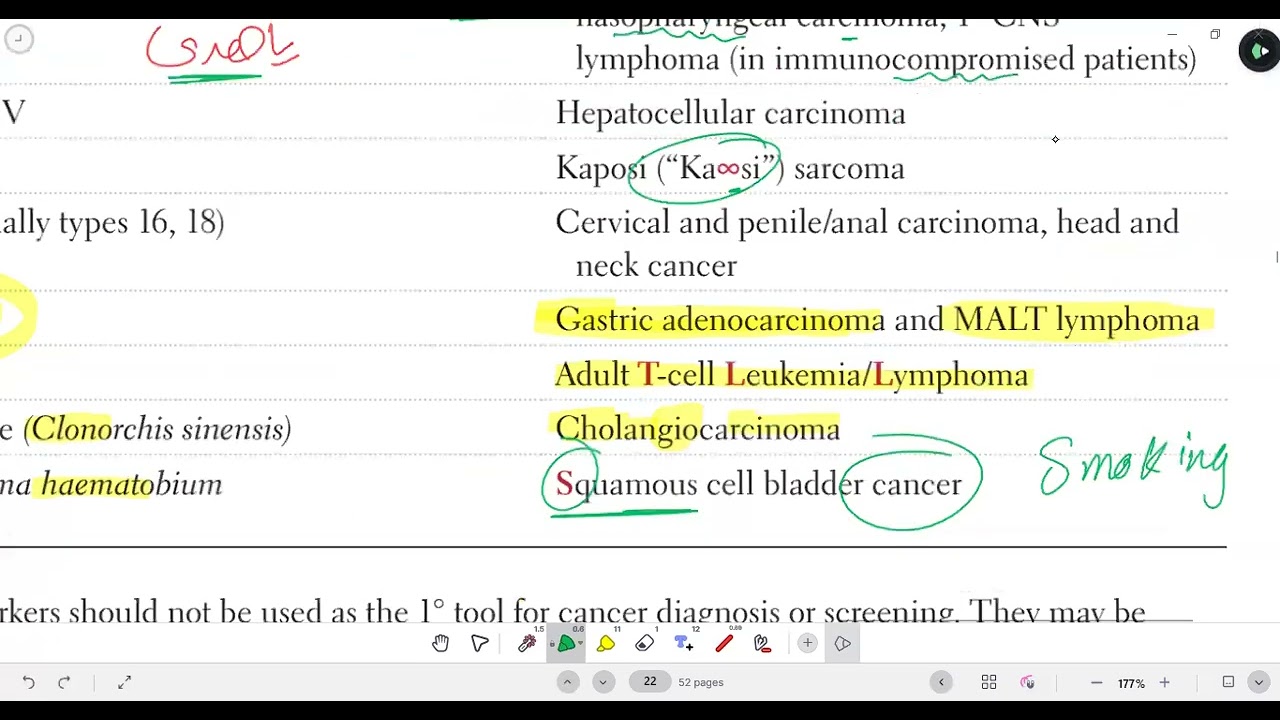Pick the laser pointer pen tool

[527, 643]
